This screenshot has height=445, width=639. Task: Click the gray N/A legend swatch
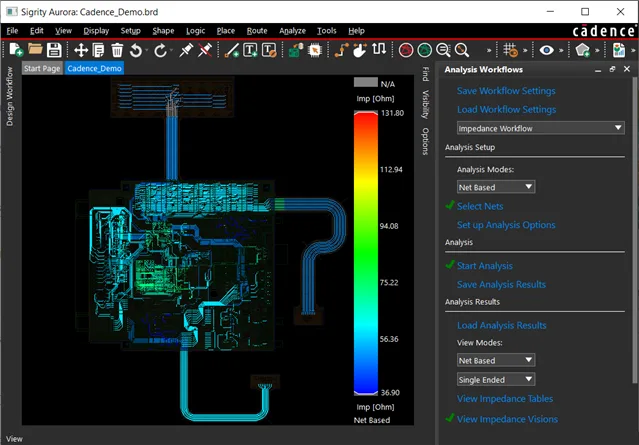tap(366, 83)
